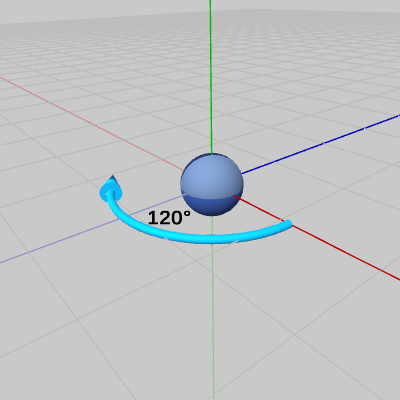
Task: Click where the green axis enters the sphere top
Action: coord(211,154)
